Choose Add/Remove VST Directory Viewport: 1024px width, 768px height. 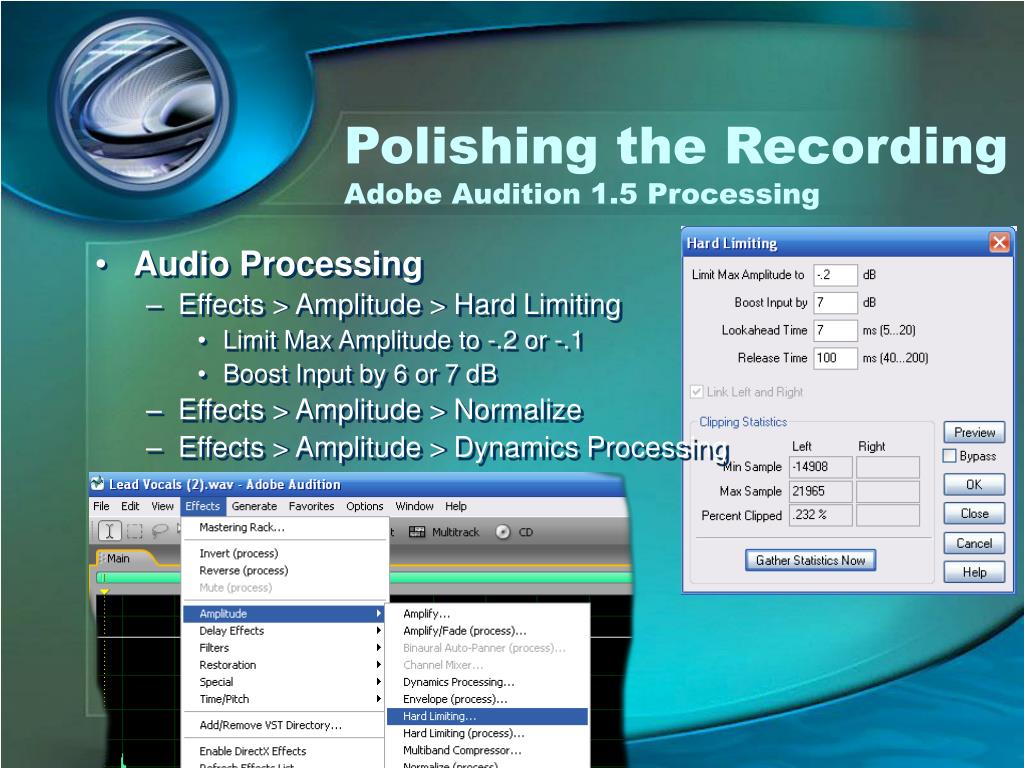[x=284, y=725]
